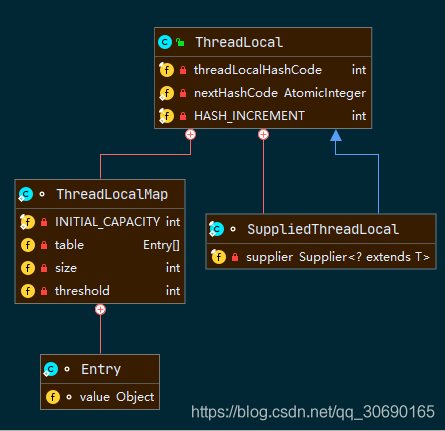Select the table field name
This screenshot has width=445, height=431.
69,245
